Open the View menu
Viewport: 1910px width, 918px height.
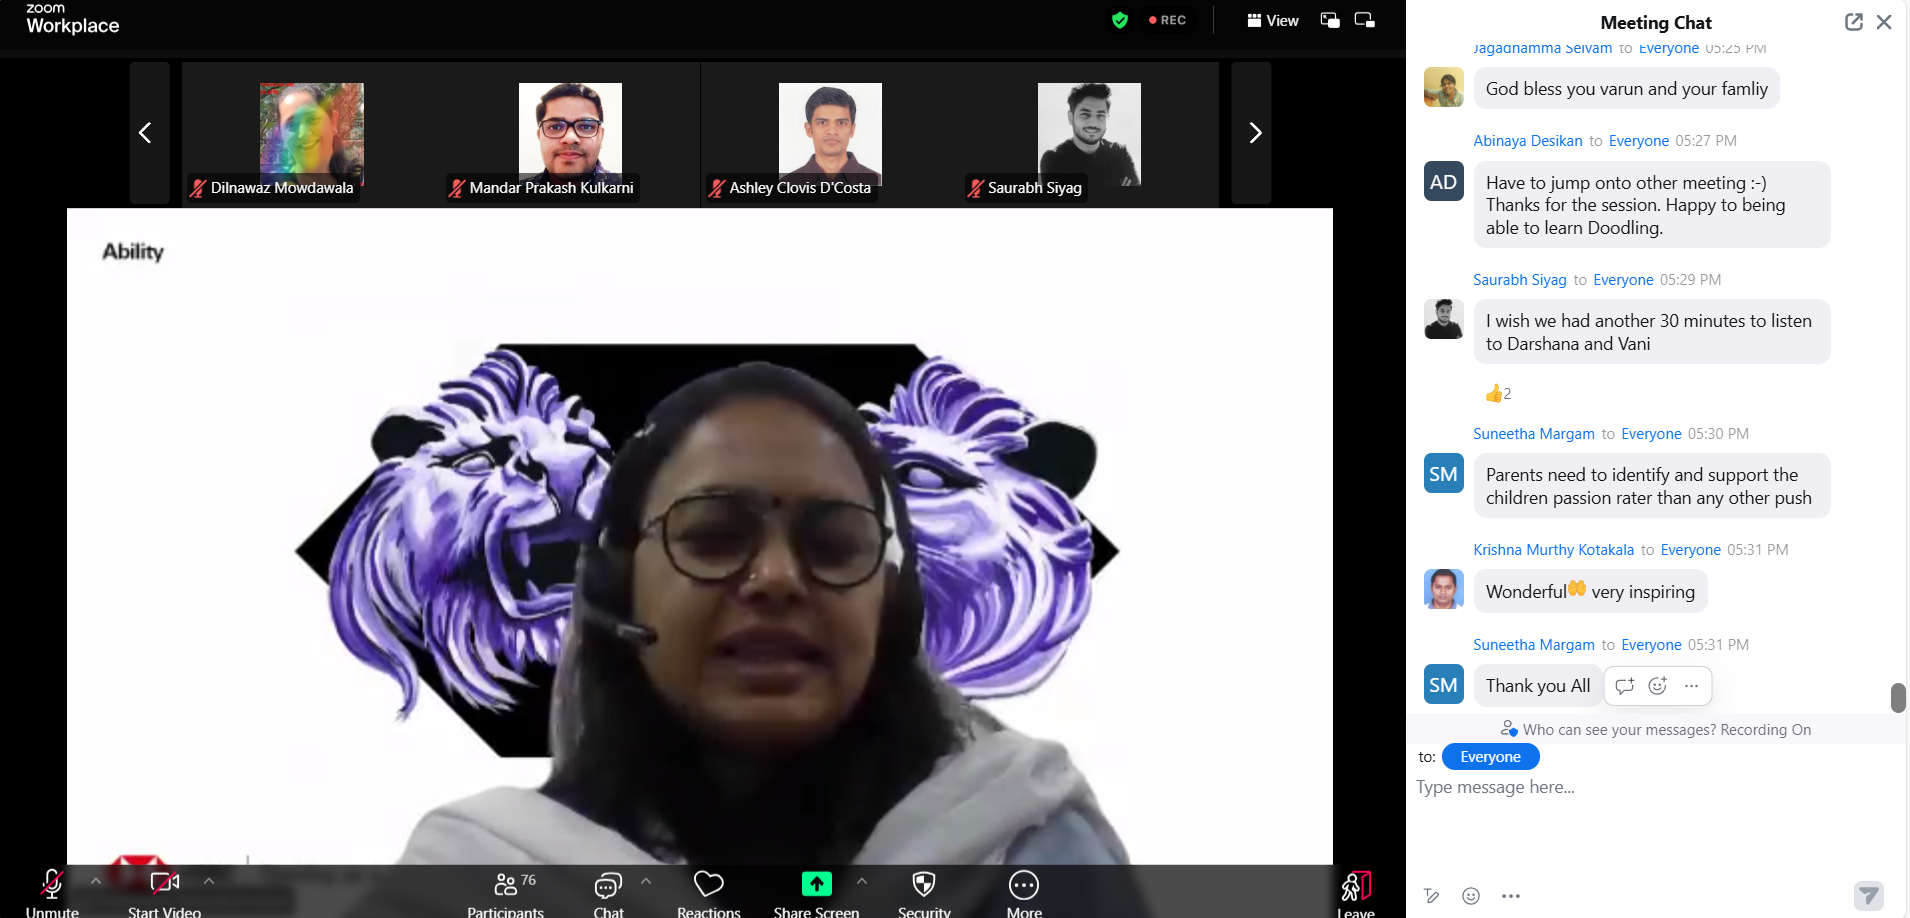pos(1272,20)
